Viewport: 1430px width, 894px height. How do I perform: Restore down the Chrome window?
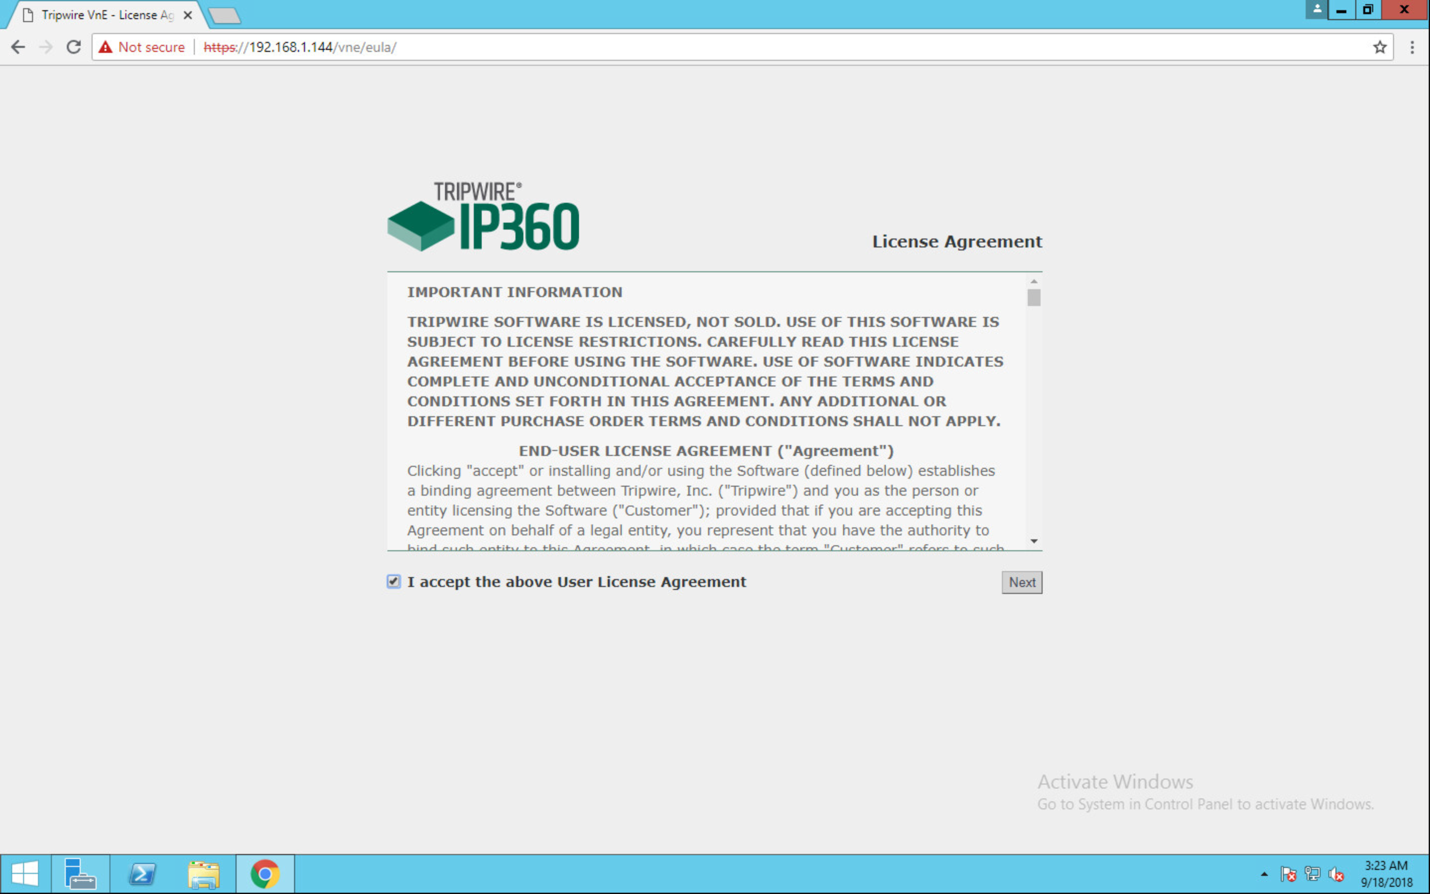click(1368, 9)
